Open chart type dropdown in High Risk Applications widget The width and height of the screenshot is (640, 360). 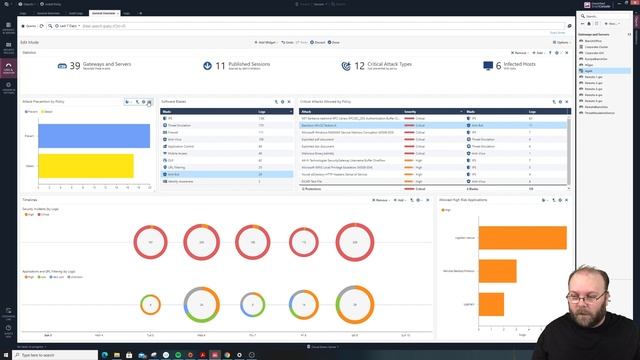pyautogui.click(x=544, y=200)
